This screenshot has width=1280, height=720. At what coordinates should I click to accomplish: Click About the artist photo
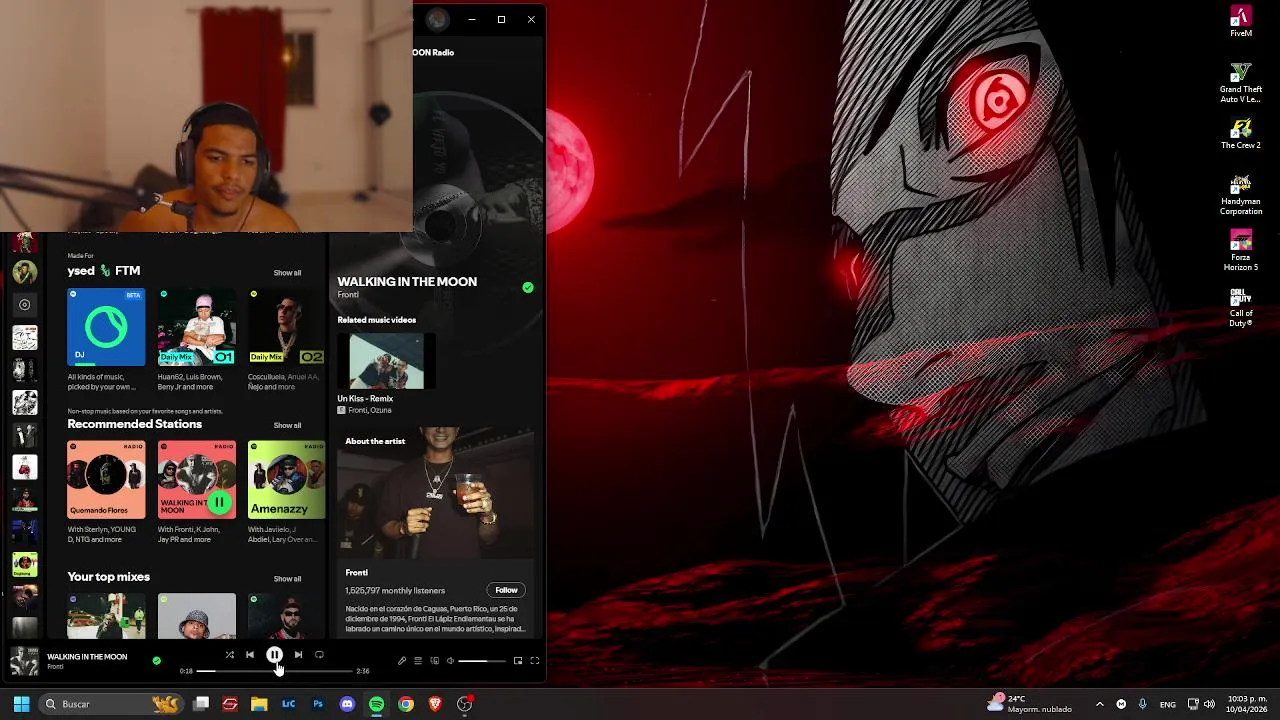(x=435, y=492)
